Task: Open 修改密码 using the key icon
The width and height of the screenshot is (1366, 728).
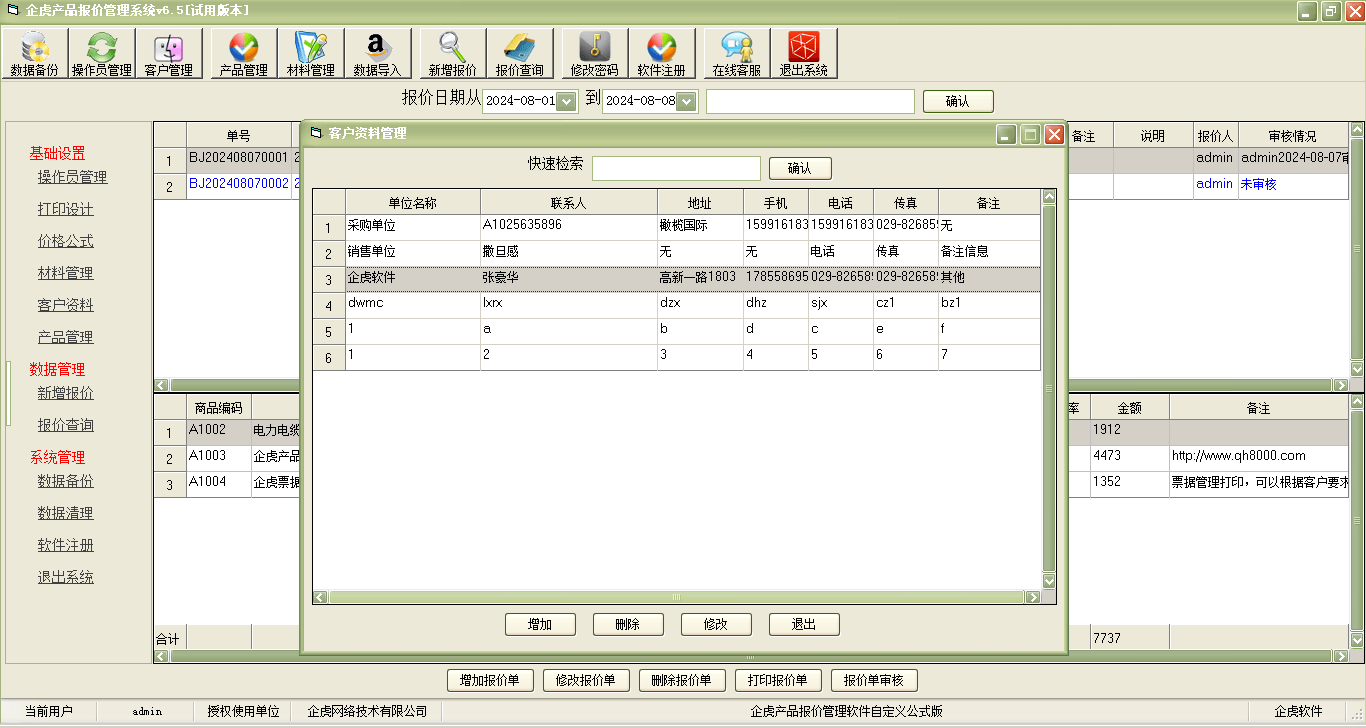Action: tap(596, 52)
